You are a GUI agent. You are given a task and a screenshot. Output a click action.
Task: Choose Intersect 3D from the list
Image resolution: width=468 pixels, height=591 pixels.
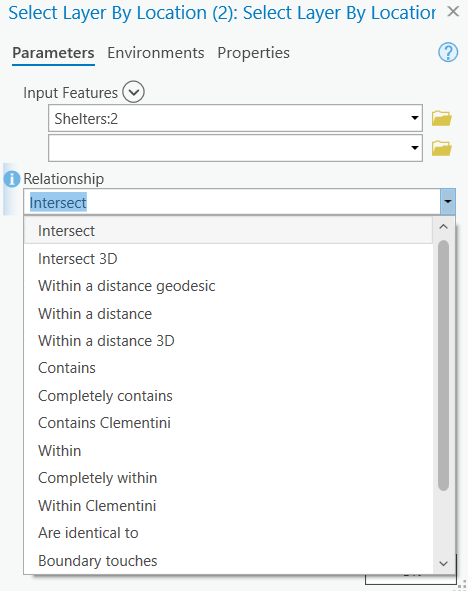pyautogui.click(x=228, y=259)
